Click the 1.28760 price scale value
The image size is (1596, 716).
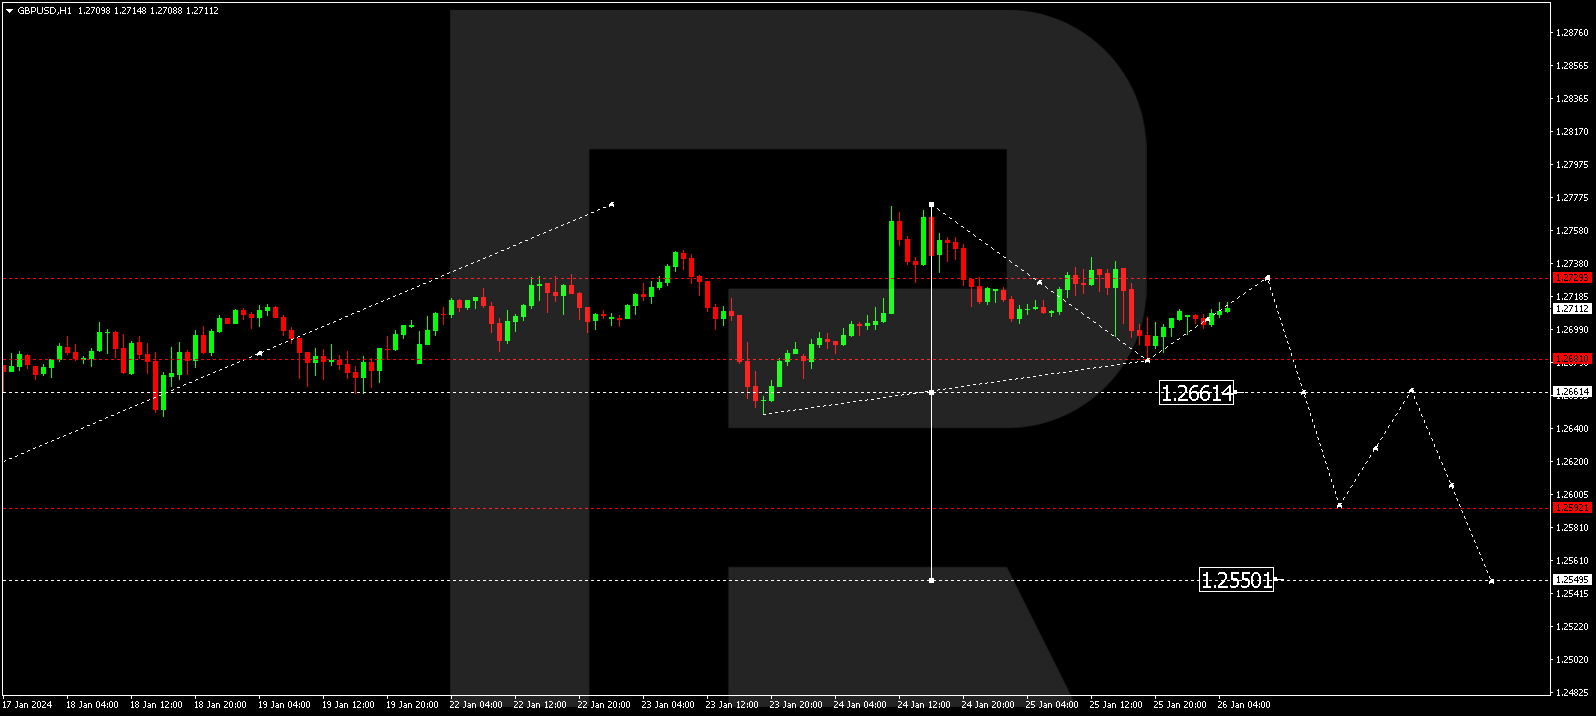coord(1572,33)
